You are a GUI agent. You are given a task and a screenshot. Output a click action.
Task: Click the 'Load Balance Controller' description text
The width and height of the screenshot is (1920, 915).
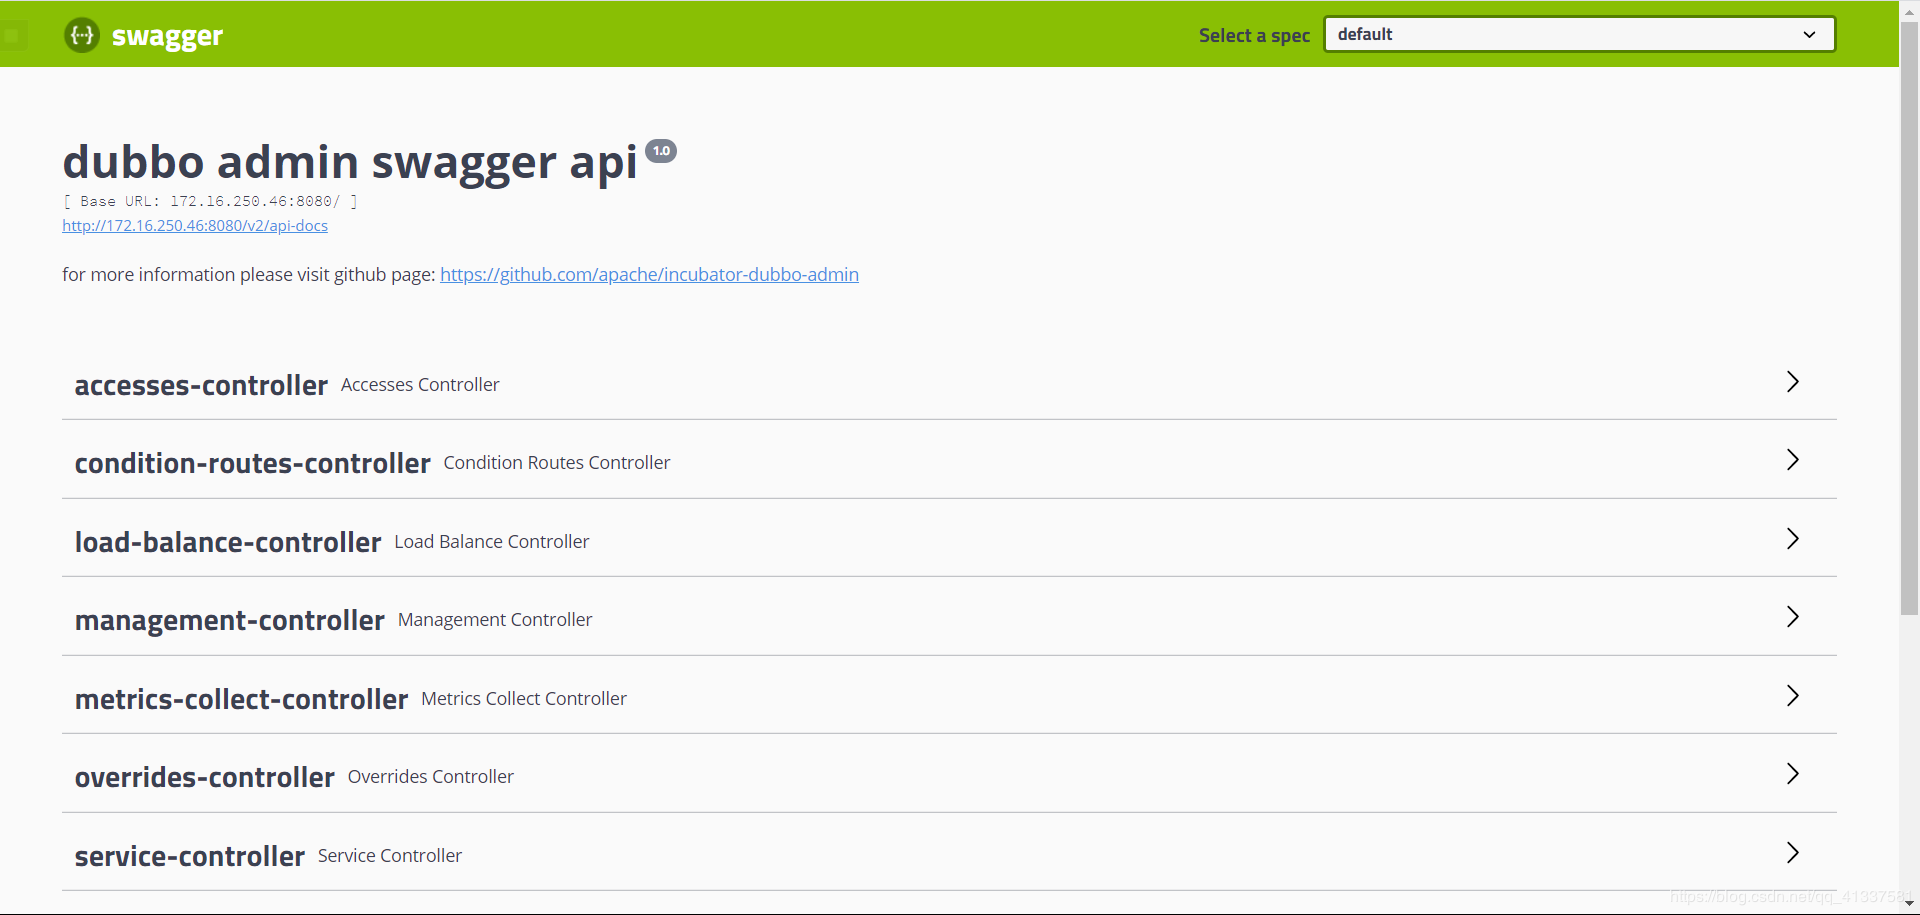pos(492,542)
